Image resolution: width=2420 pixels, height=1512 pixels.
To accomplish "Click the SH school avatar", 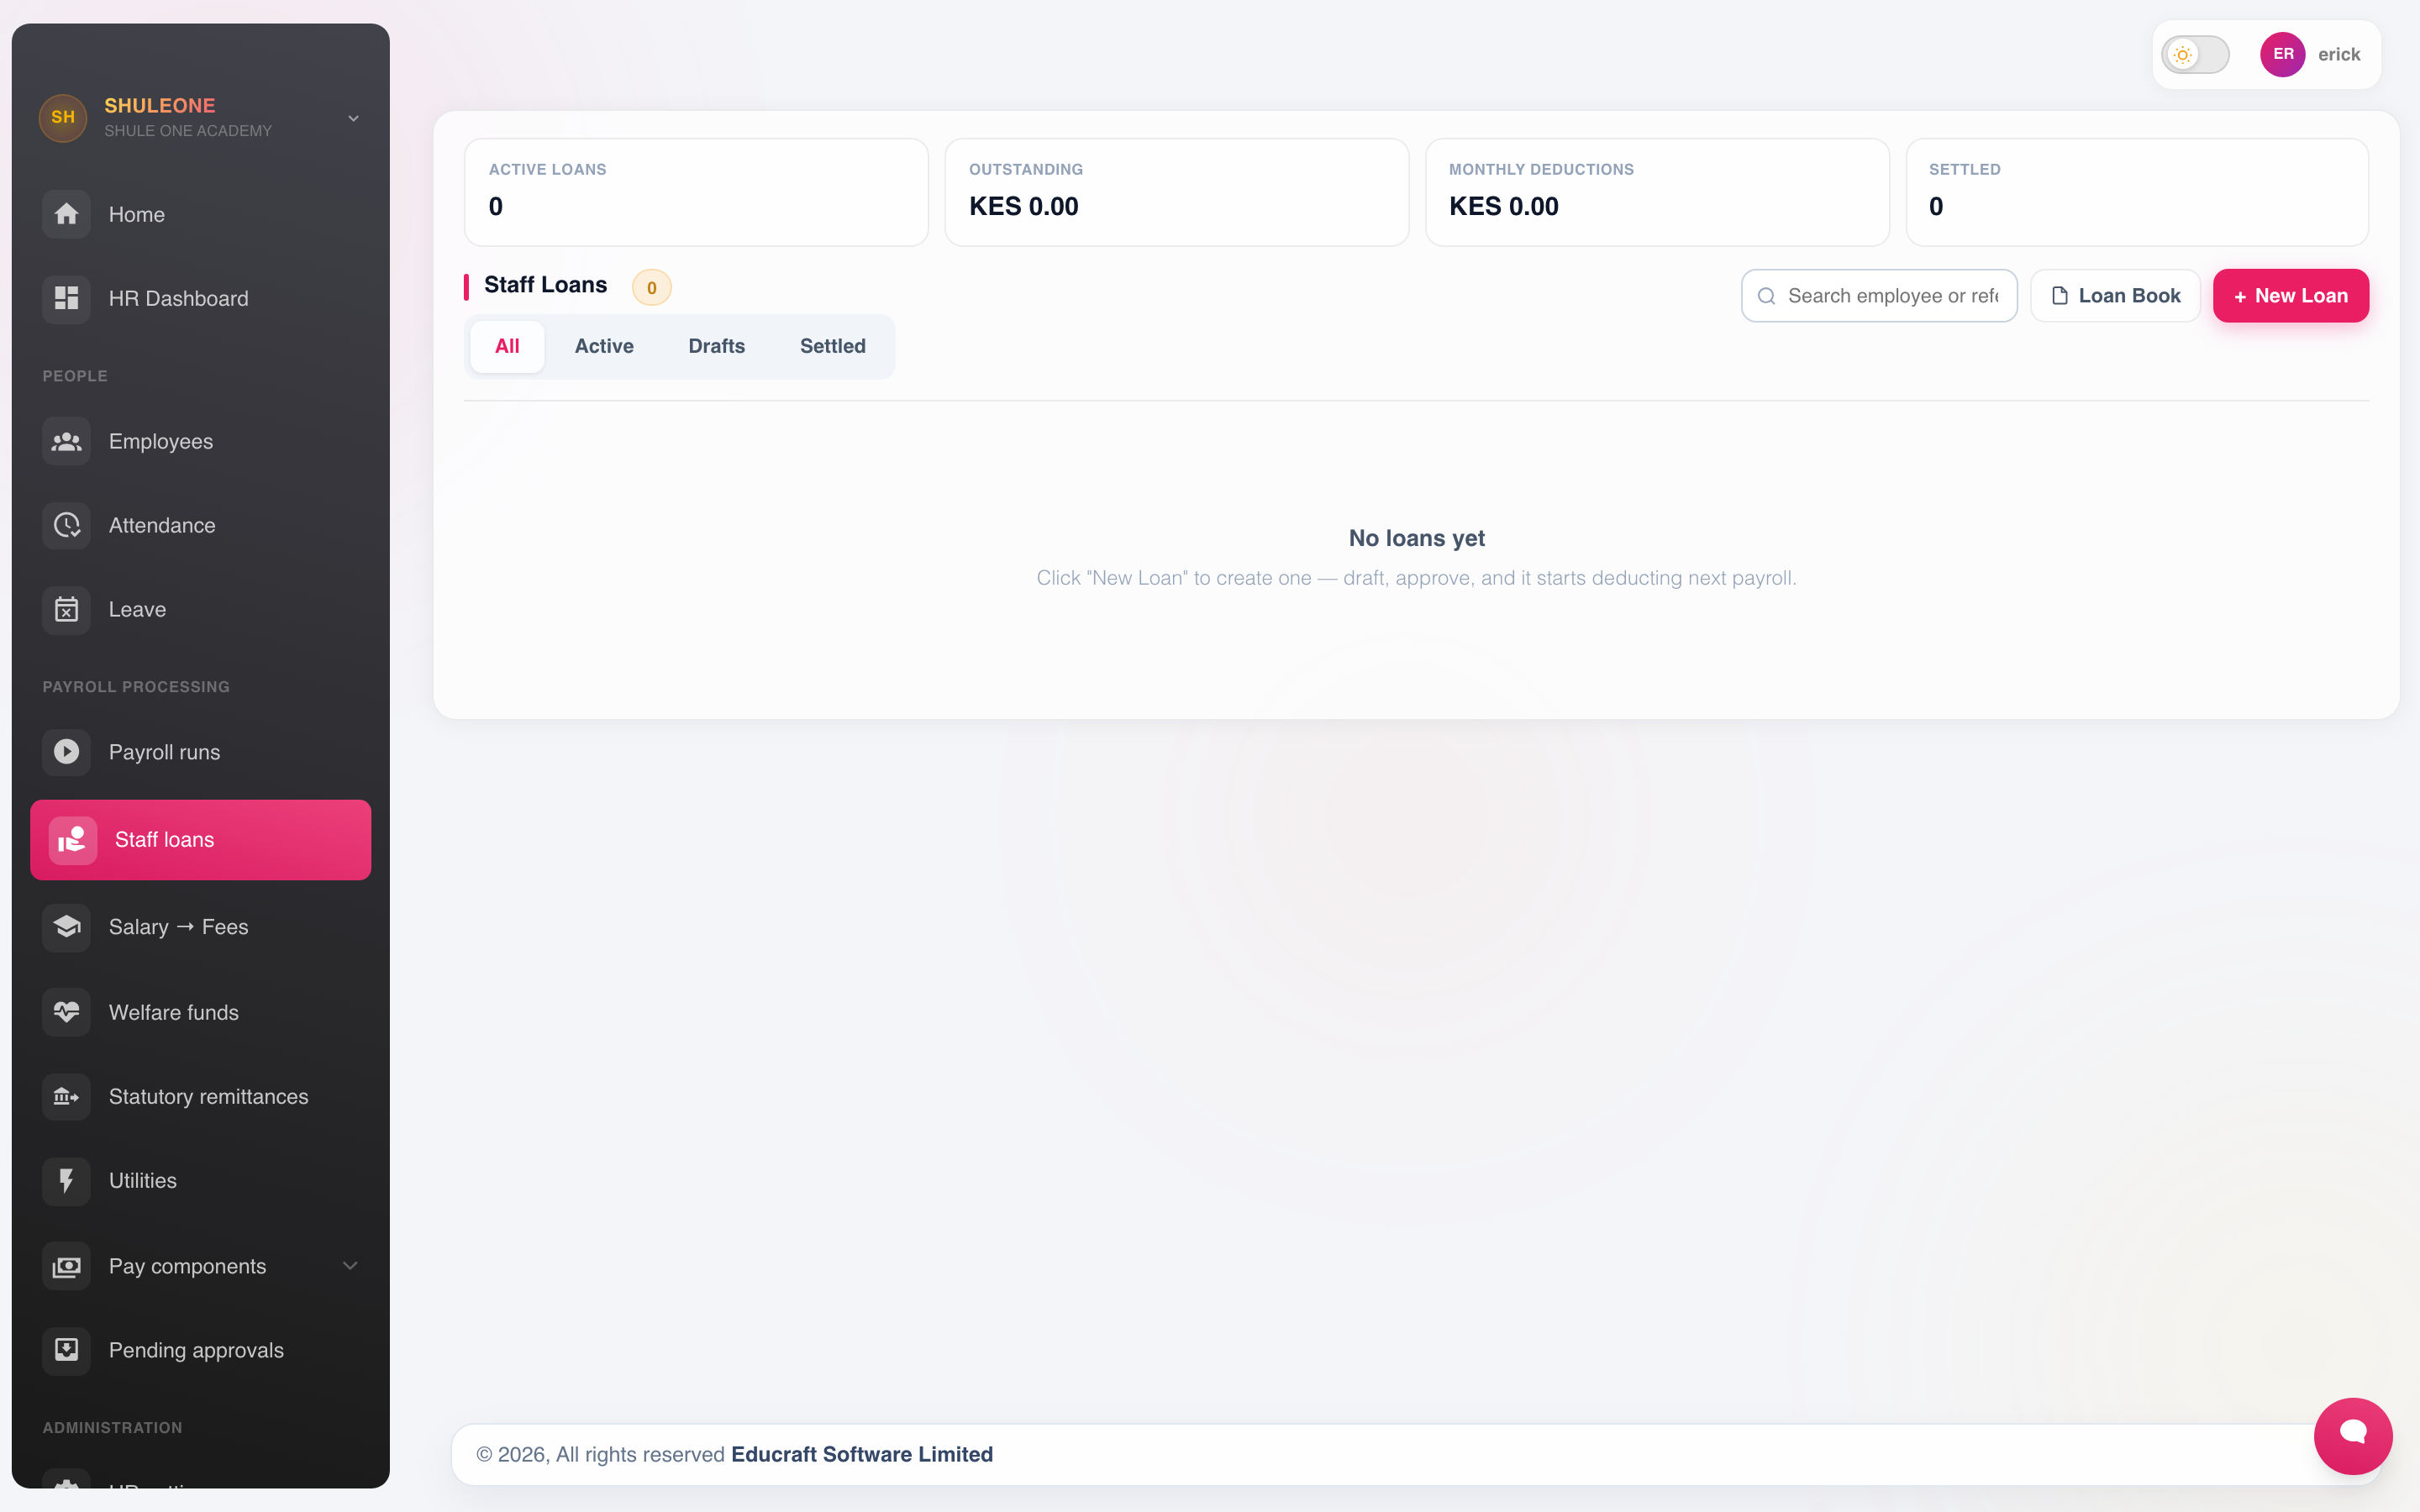I will coord(63,117).
